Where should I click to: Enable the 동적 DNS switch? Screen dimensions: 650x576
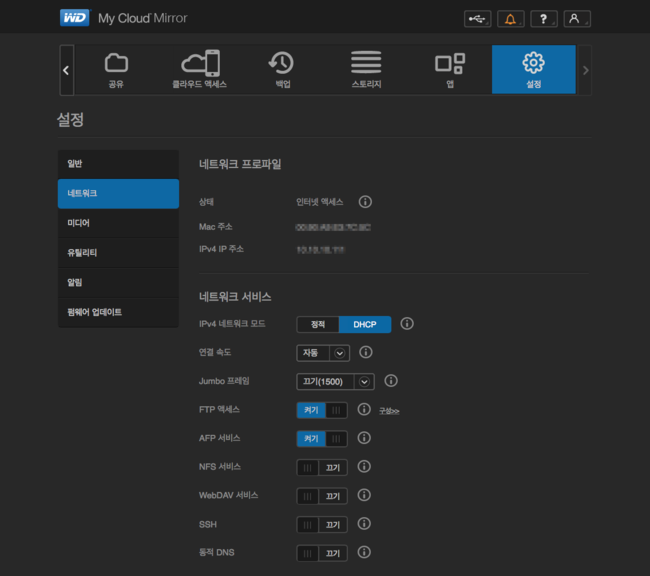tap(322, 553)
